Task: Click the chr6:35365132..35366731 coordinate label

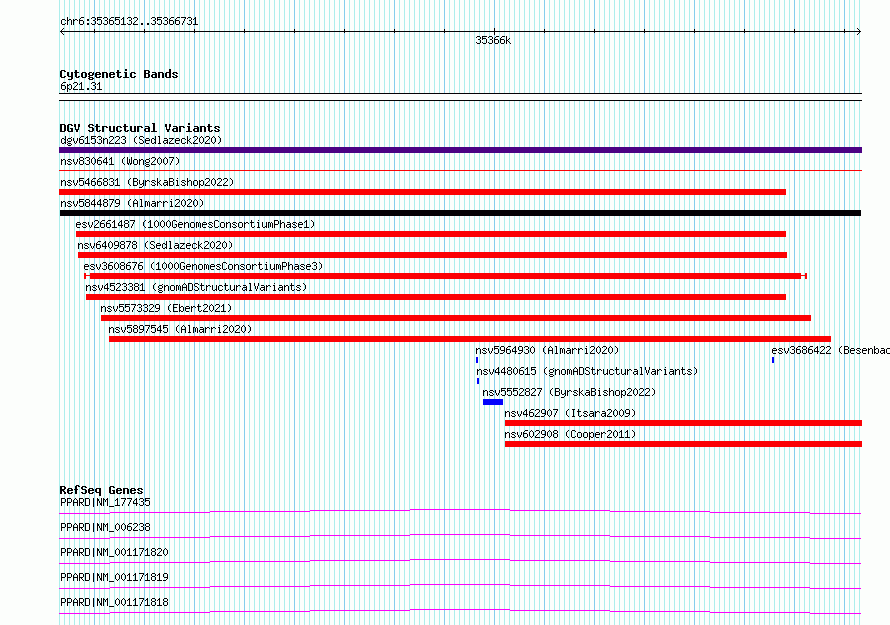Action: pos(129,22)
